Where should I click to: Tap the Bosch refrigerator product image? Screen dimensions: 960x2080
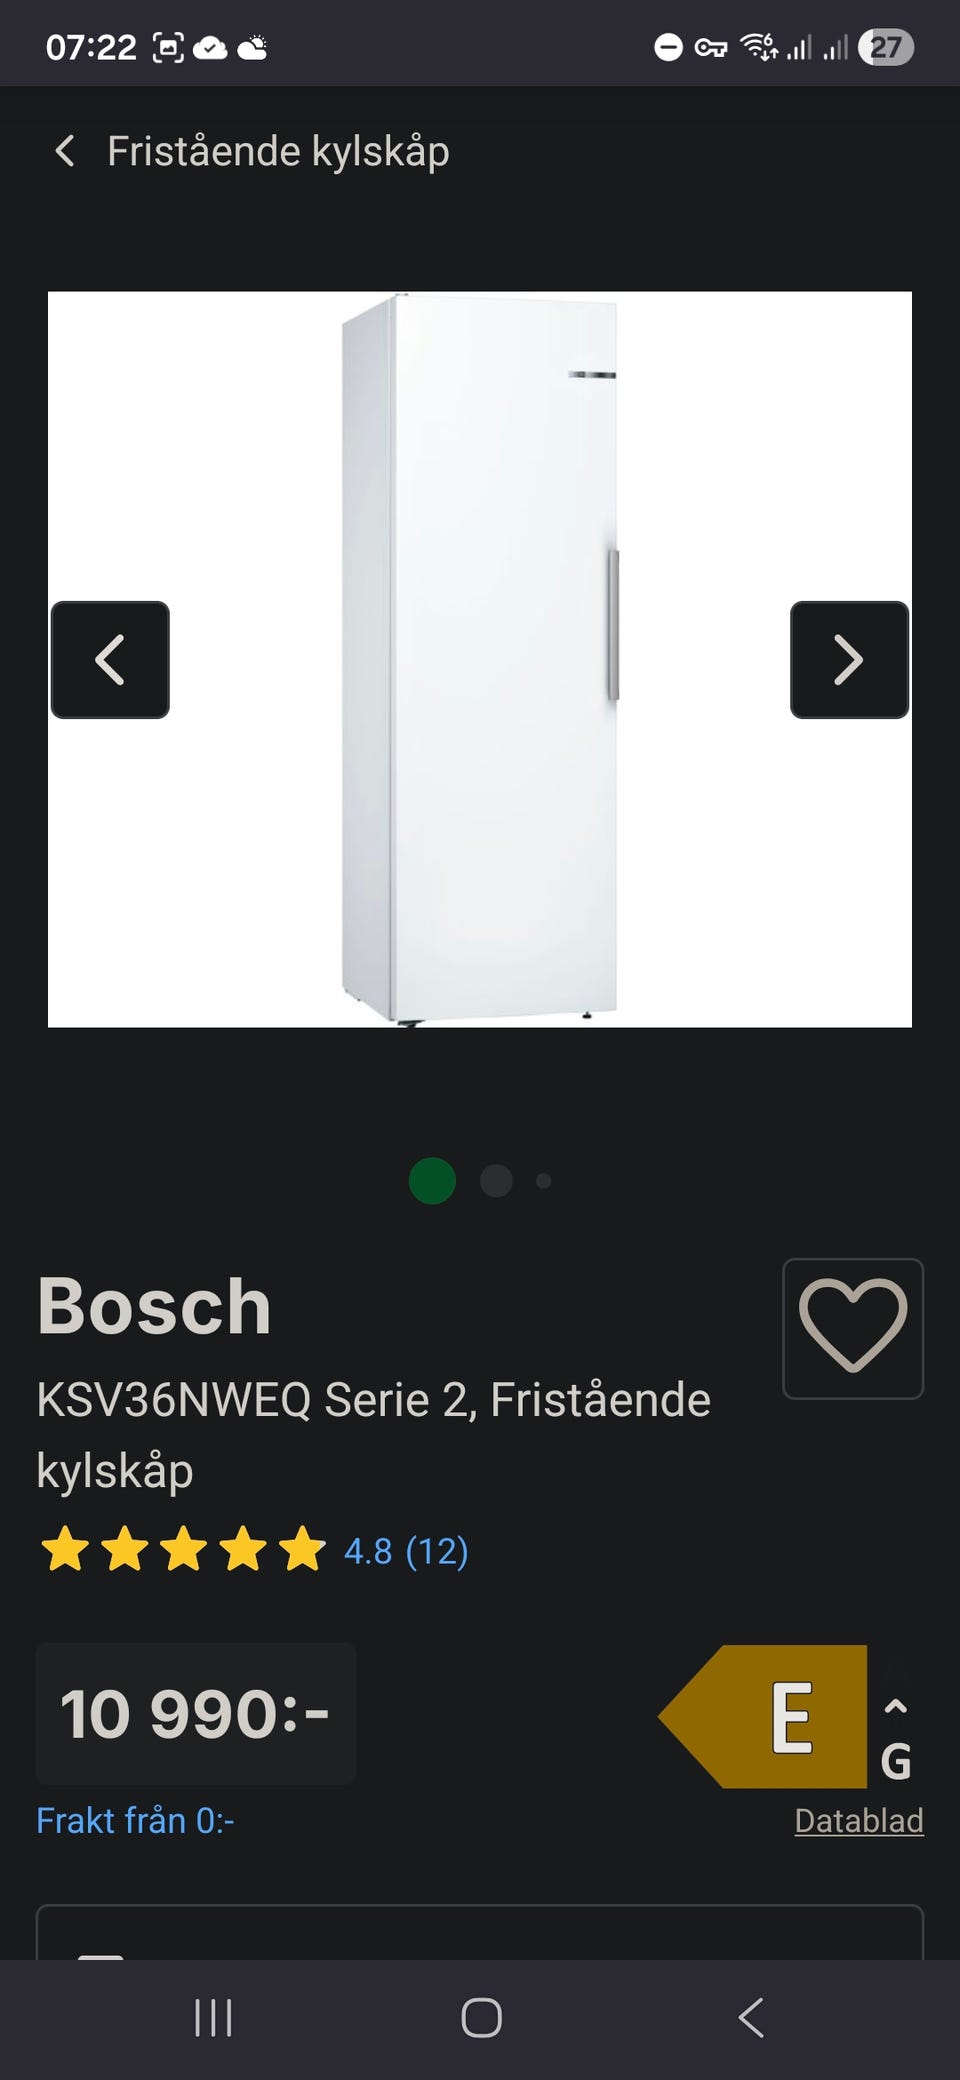pyautogui.click(x=480, y=659)
